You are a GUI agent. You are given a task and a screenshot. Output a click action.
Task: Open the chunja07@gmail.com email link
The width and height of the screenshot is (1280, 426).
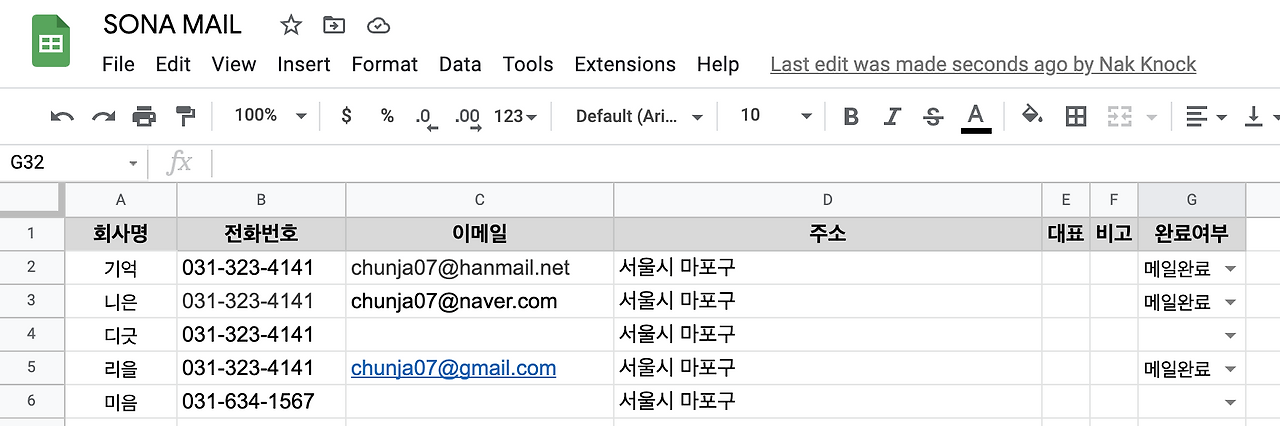pos(453,368)
